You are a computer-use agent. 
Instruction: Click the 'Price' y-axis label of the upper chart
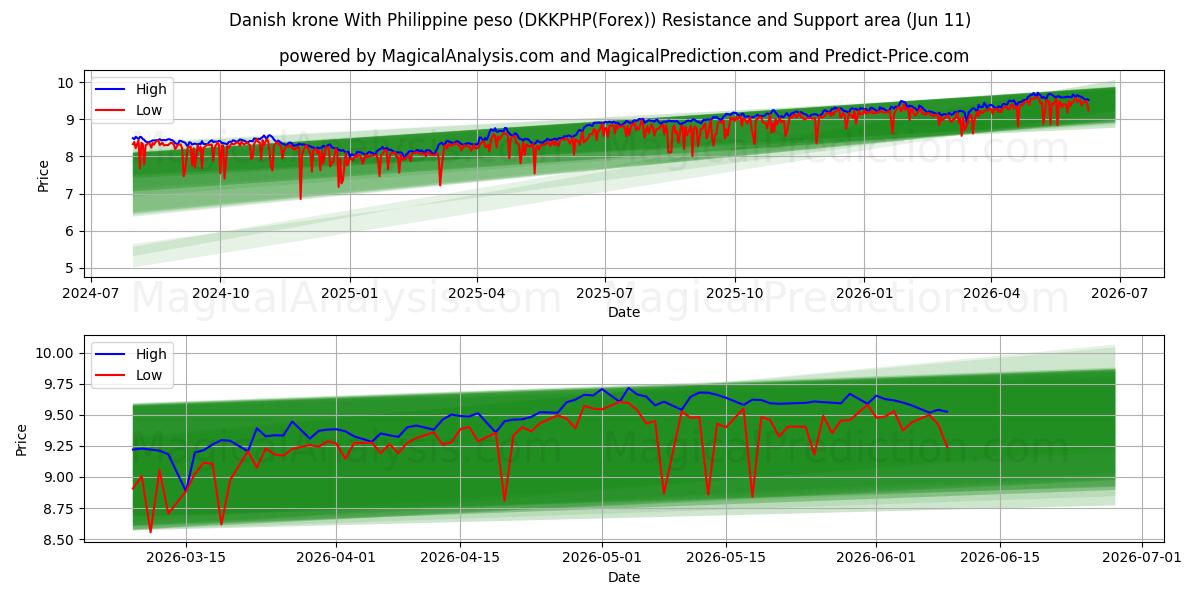point(43,175)
